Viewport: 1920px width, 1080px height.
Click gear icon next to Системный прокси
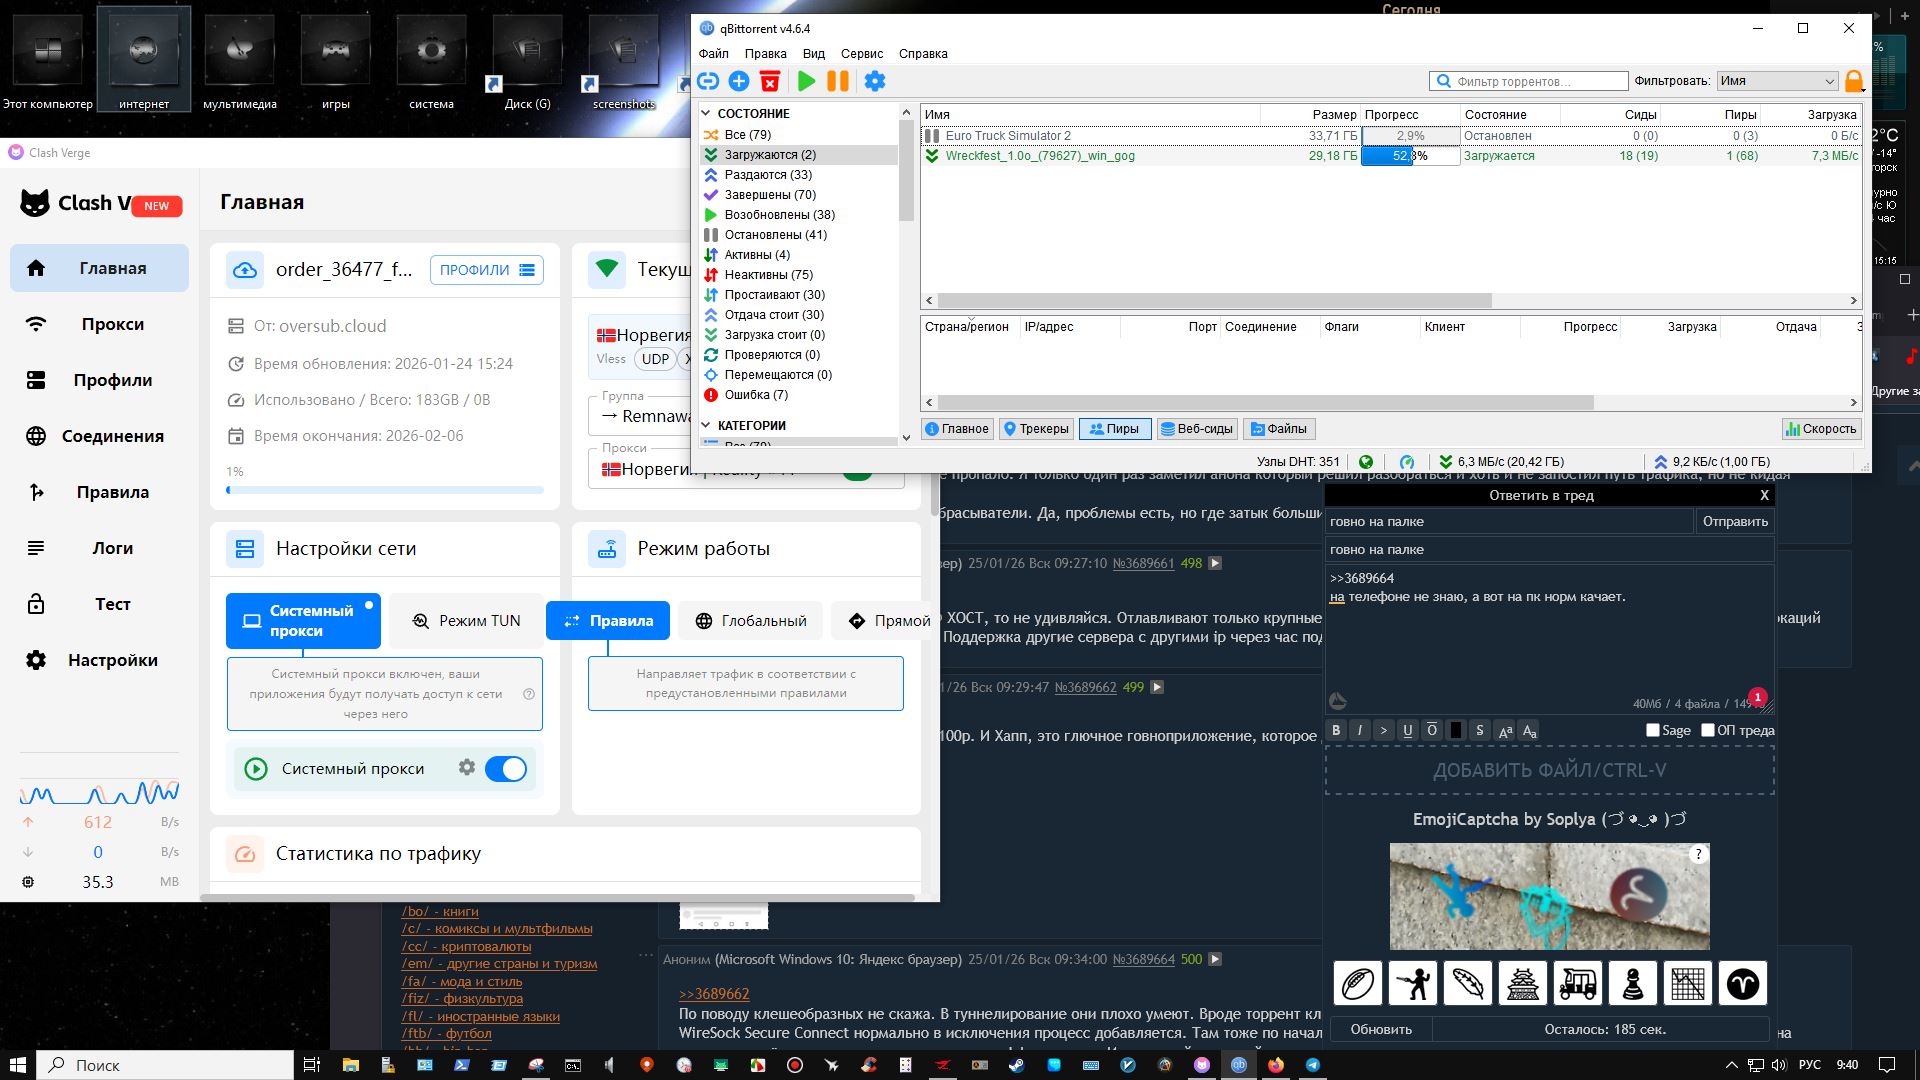pyautogui.click(x=467, y=768)
